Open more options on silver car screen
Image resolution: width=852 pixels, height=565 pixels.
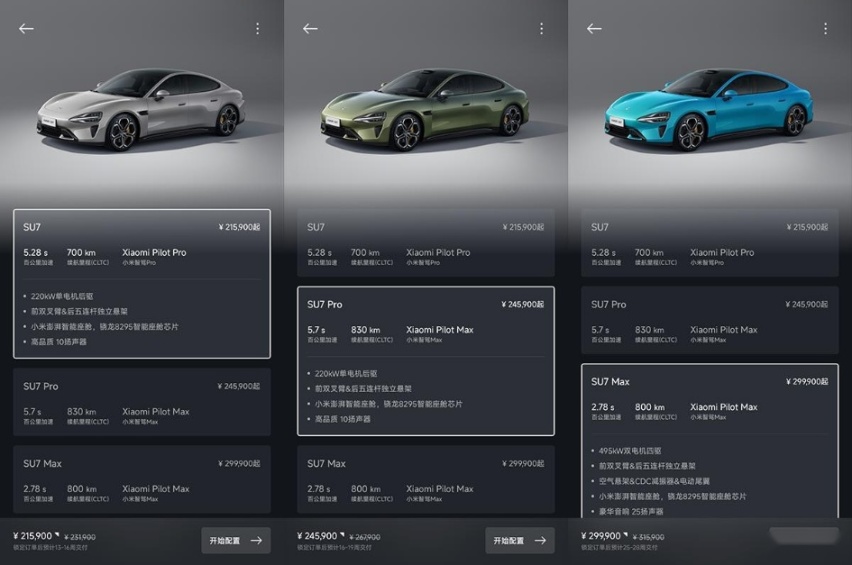[258, 29]
